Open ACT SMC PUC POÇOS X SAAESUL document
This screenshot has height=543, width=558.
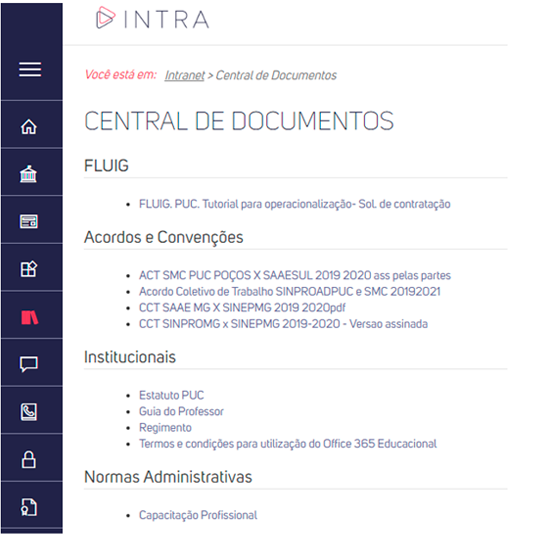click(295, 275)
